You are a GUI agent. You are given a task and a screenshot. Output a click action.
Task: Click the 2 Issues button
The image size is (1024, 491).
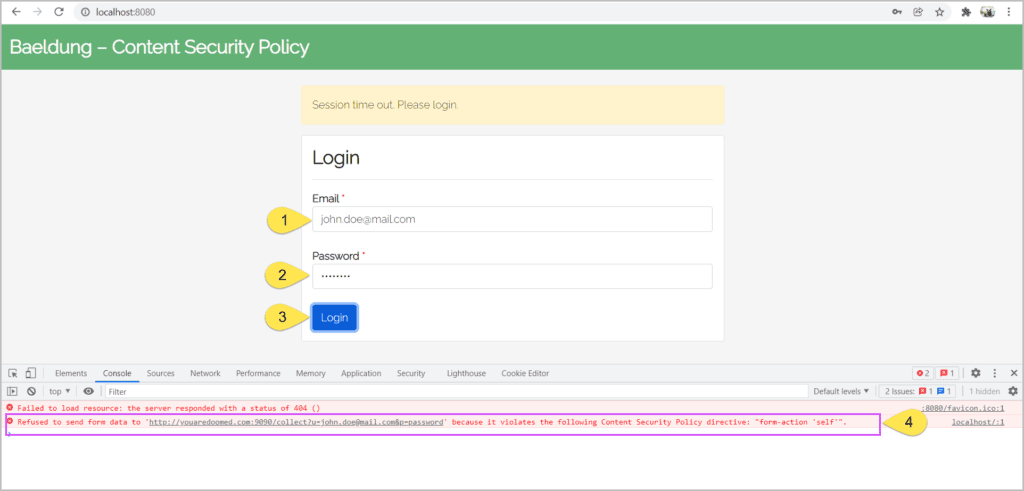coord(918,391)
